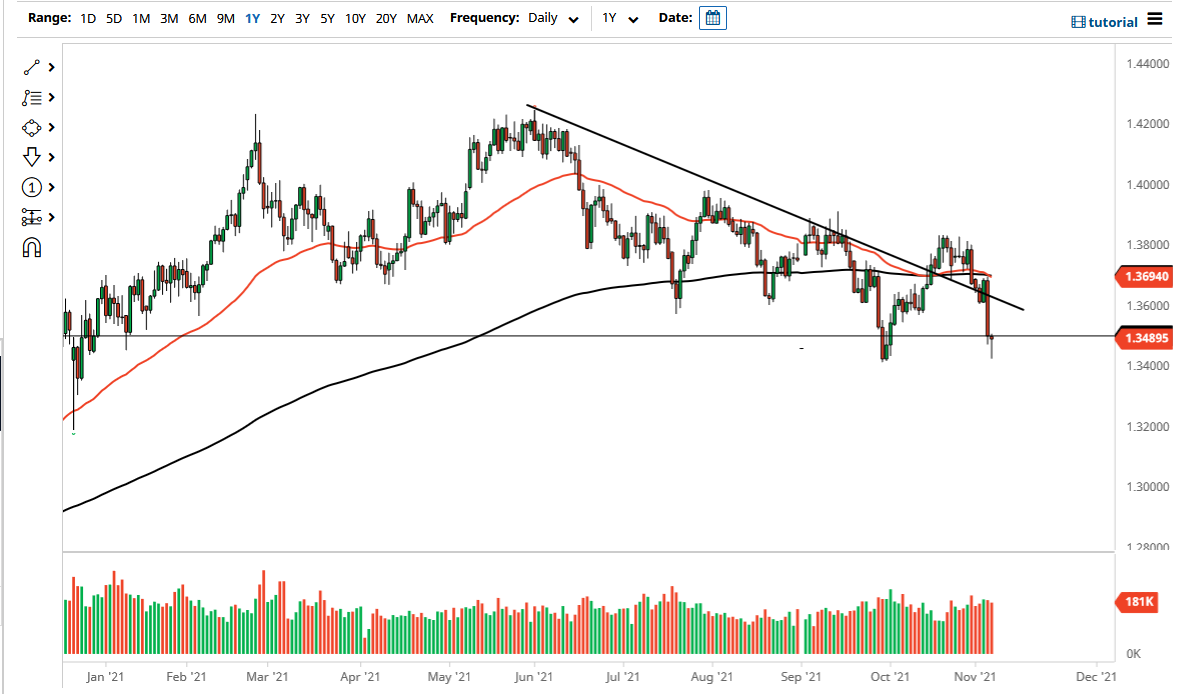Pick the numbered callout tool
This screenshot has width=1181, height=694.
point(29,187)
